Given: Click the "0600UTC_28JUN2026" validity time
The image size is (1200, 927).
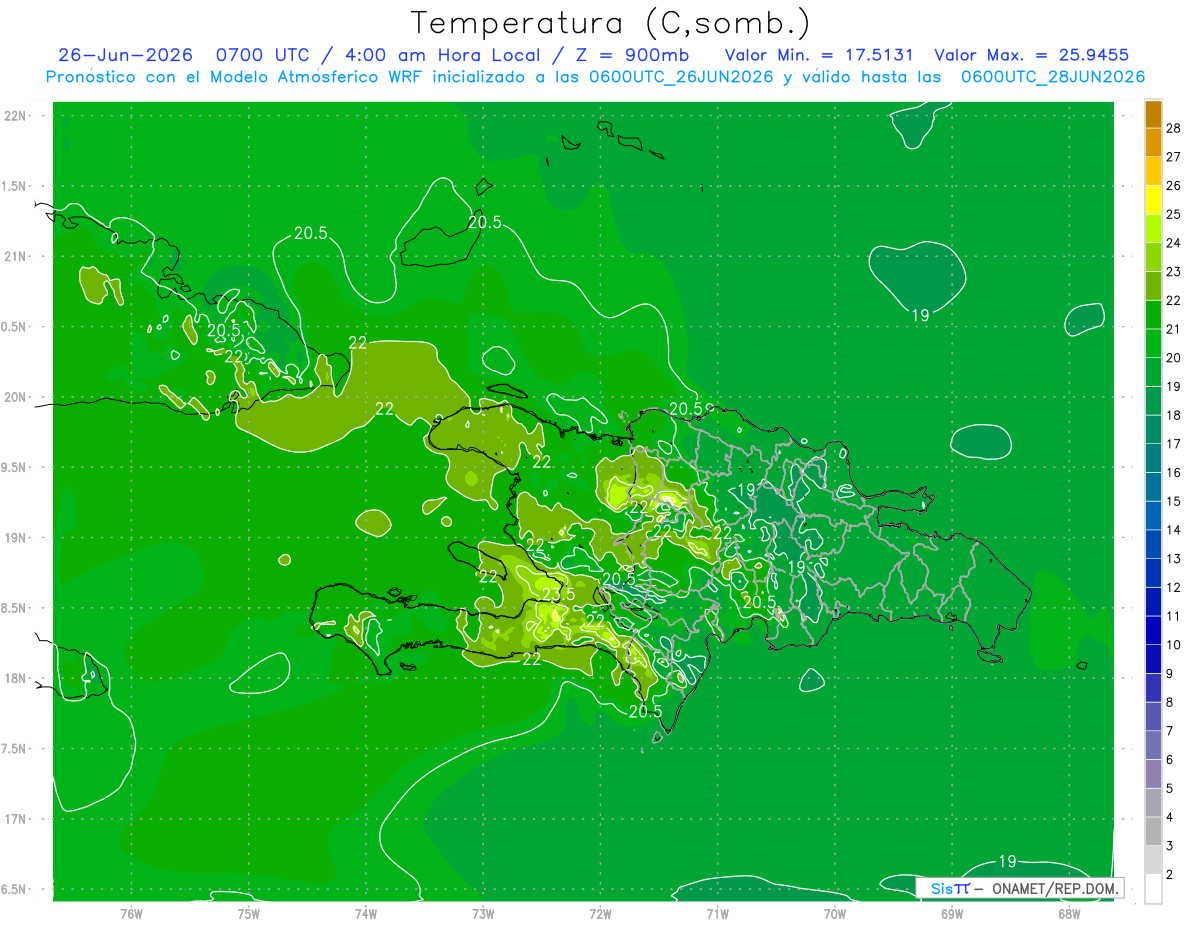Looking at the screenshot, I should pyautogui.click(x=1053, y=77).
